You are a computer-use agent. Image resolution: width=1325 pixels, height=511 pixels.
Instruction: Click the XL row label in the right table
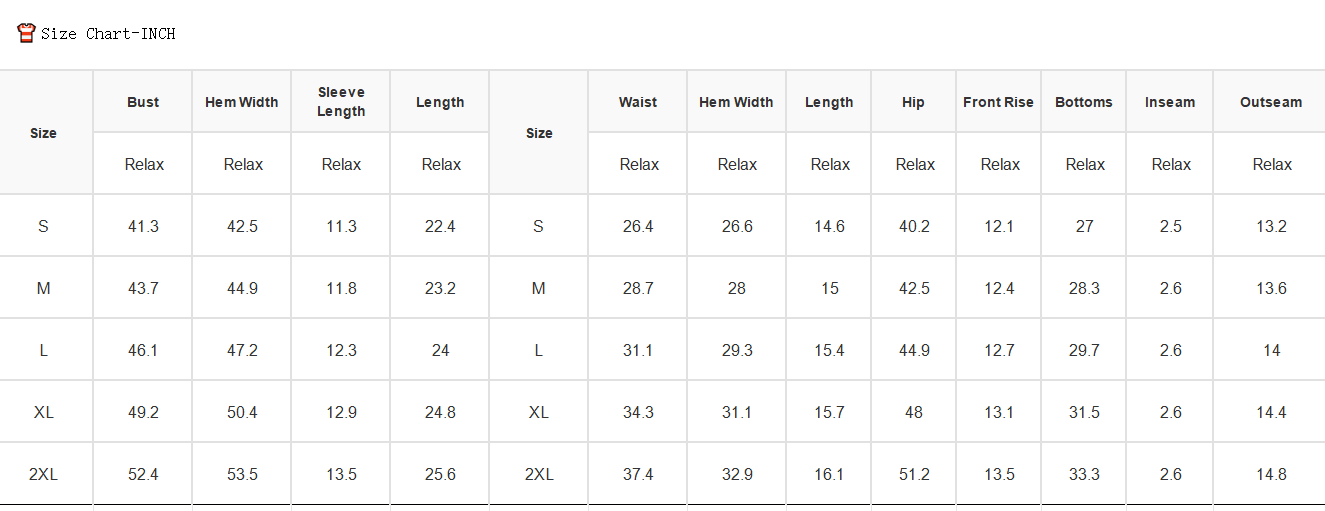(x=539, y=412)
